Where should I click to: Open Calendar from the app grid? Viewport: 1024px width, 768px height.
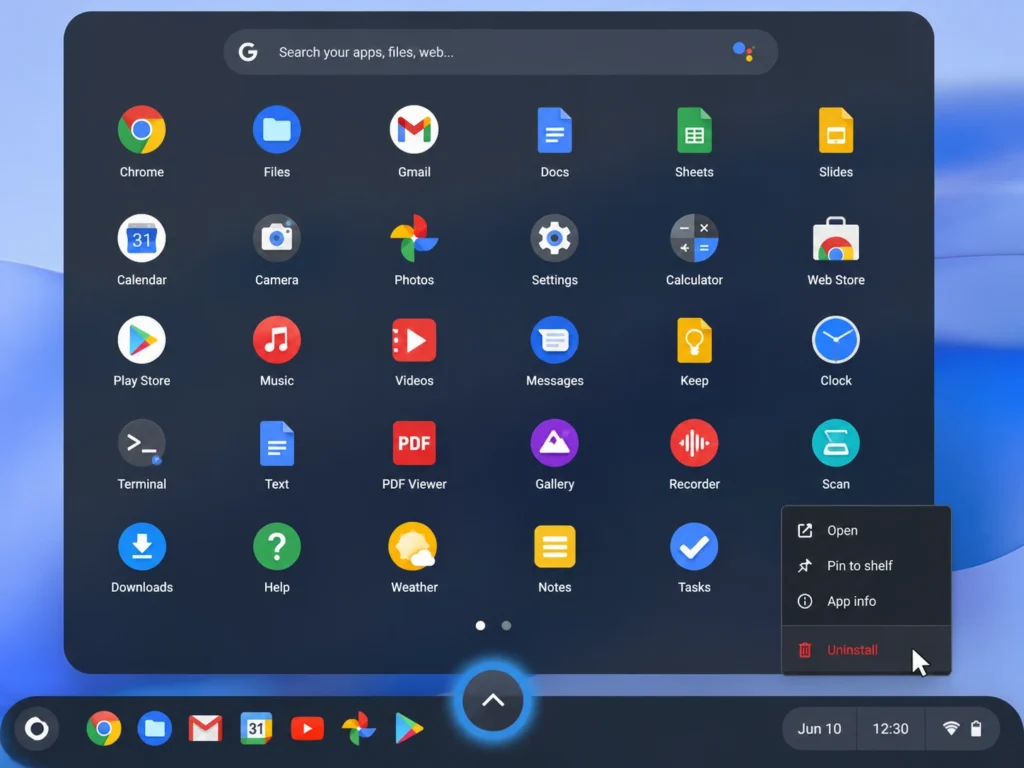tap(142, 238)
